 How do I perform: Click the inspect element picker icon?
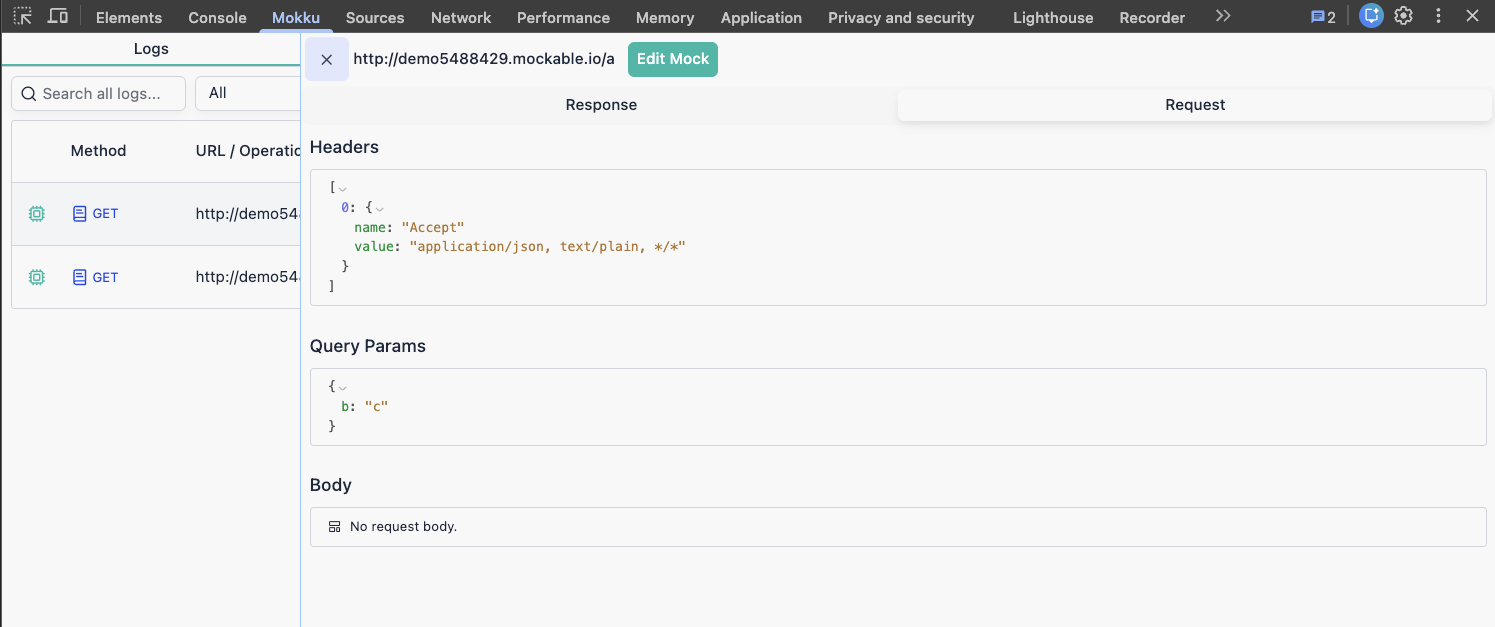23,16
